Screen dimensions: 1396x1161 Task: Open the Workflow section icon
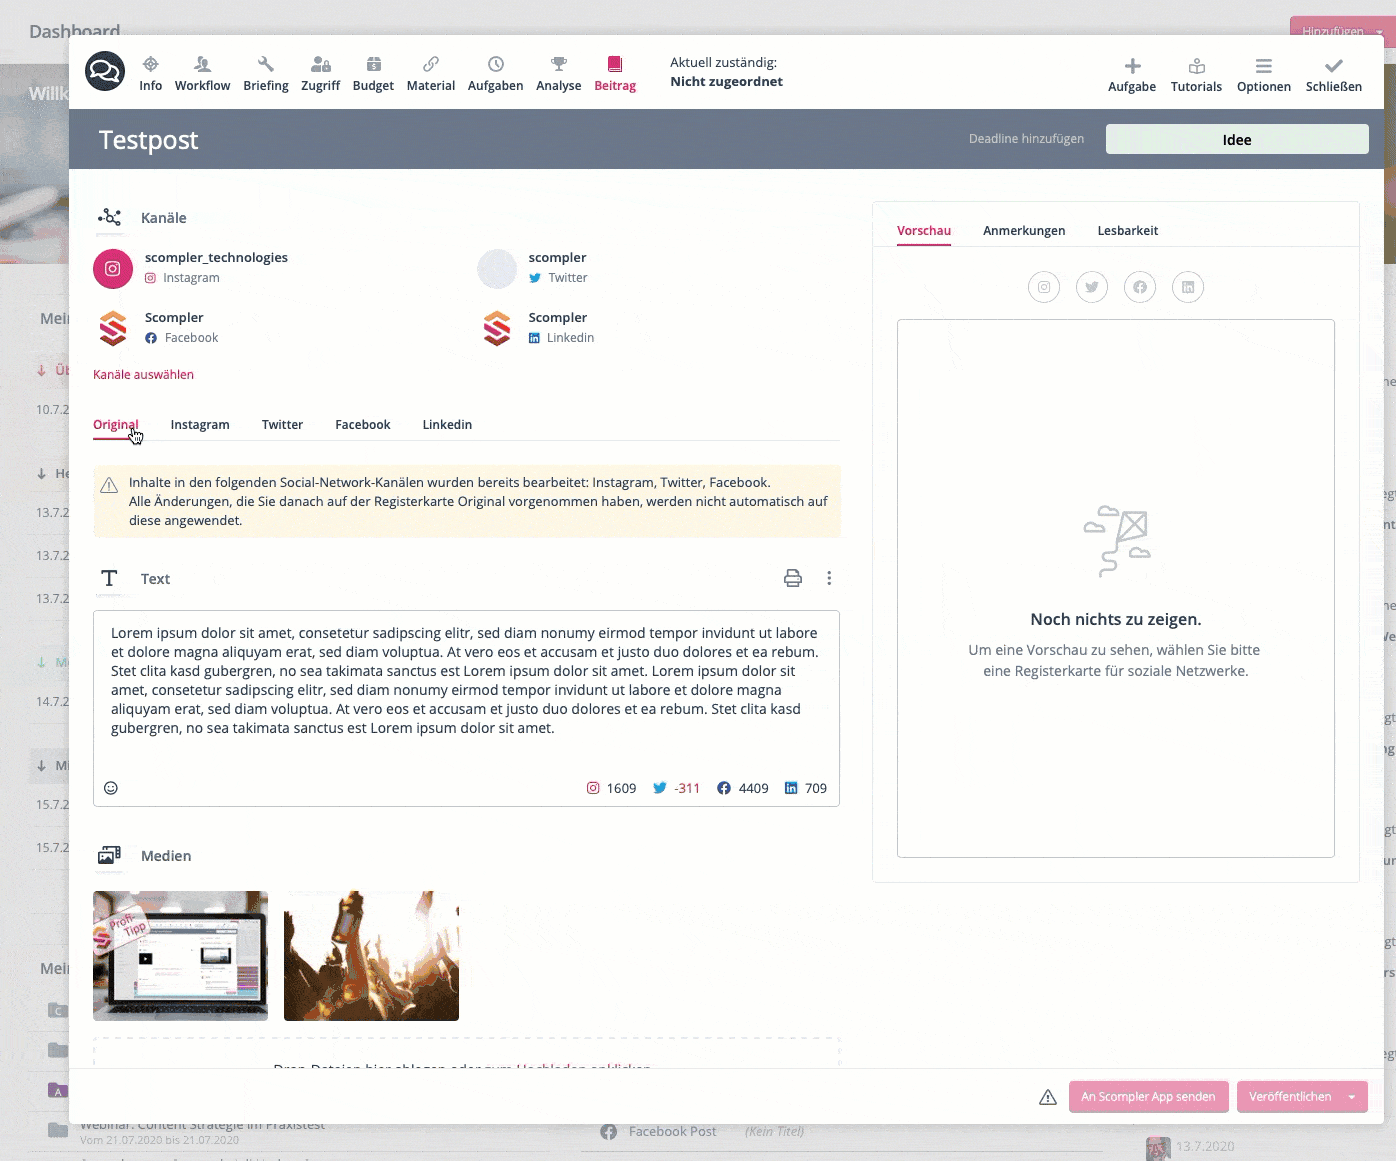[x=202, y=65]
